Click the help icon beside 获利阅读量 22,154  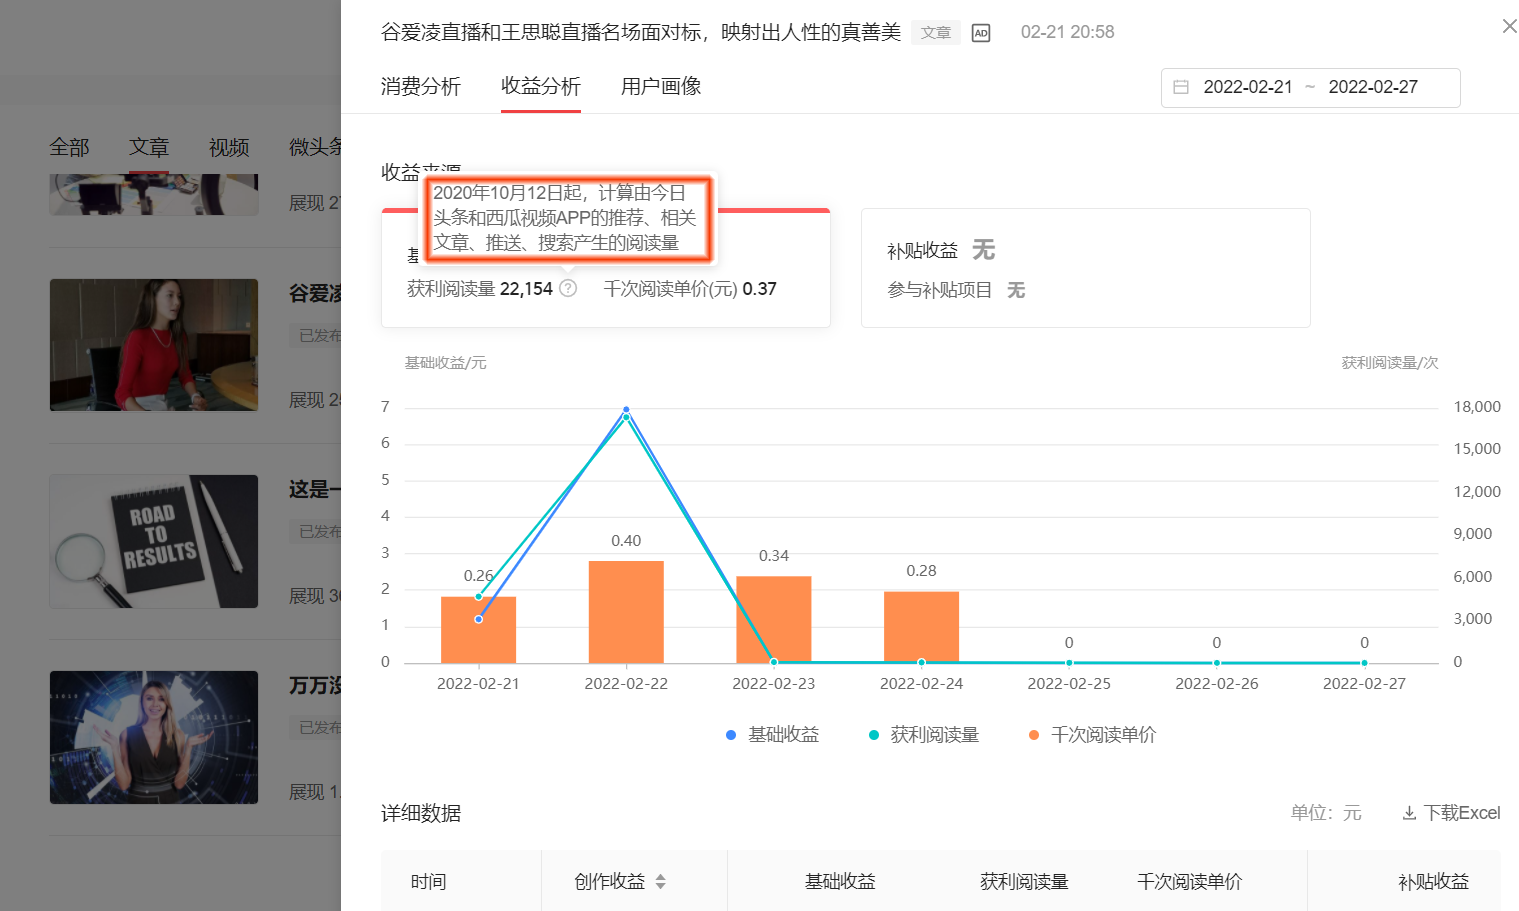[x=567, y=288]
